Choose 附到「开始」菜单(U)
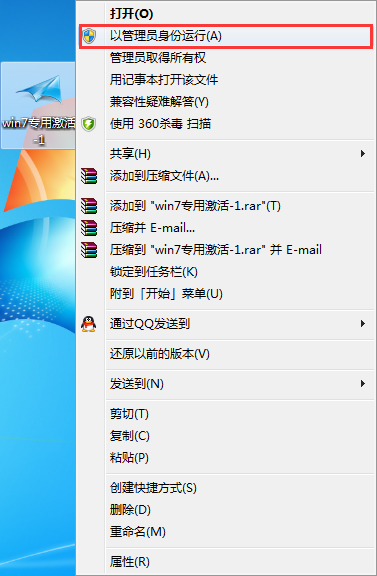 226,294
